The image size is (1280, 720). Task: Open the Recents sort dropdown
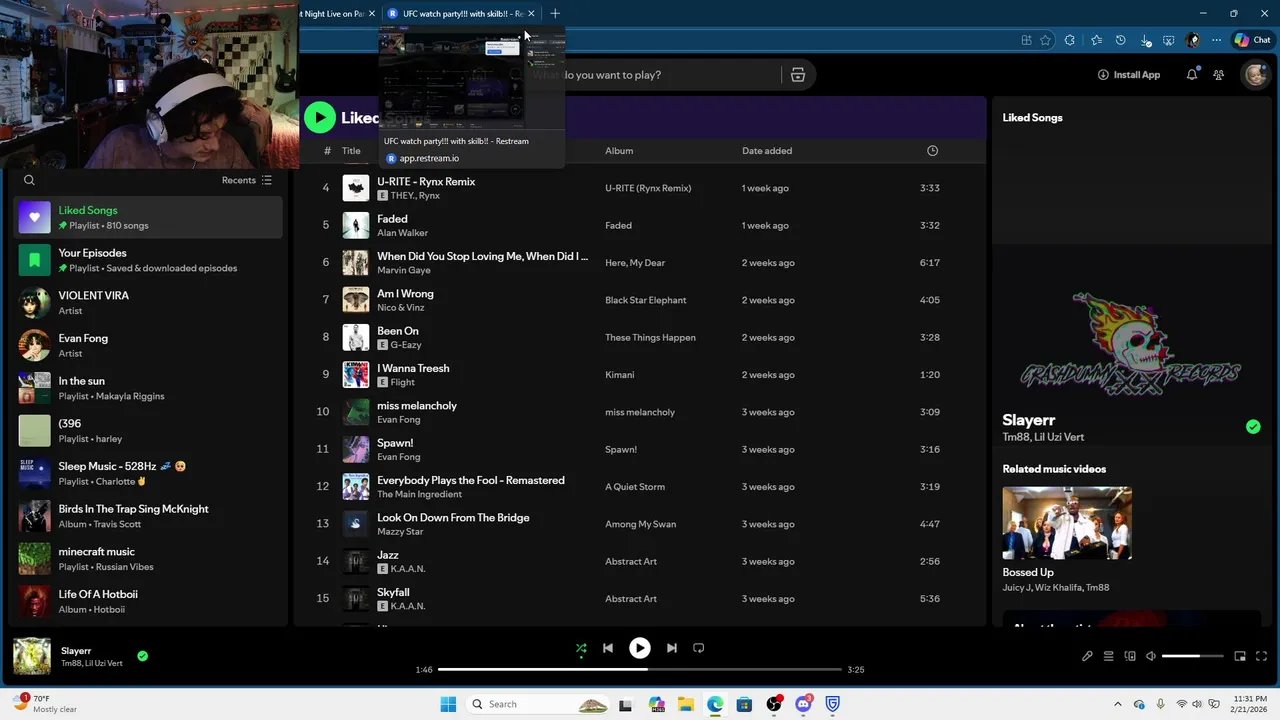coord(246,180)
